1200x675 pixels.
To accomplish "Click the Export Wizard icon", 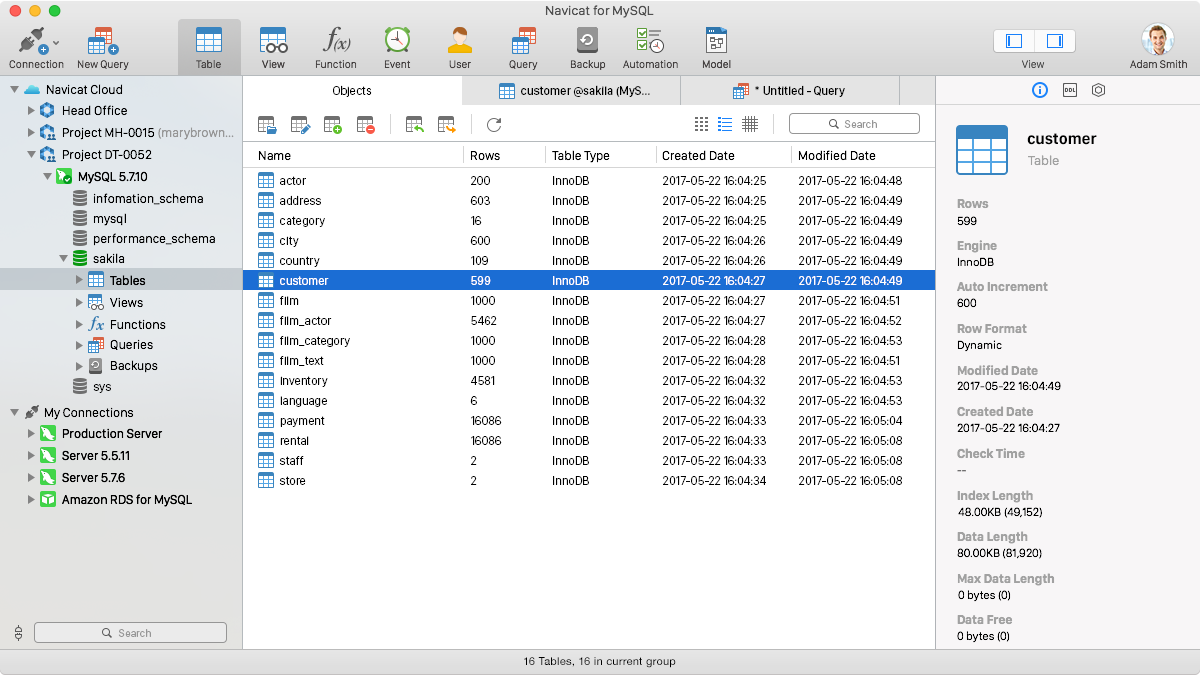I will [447, 125].
